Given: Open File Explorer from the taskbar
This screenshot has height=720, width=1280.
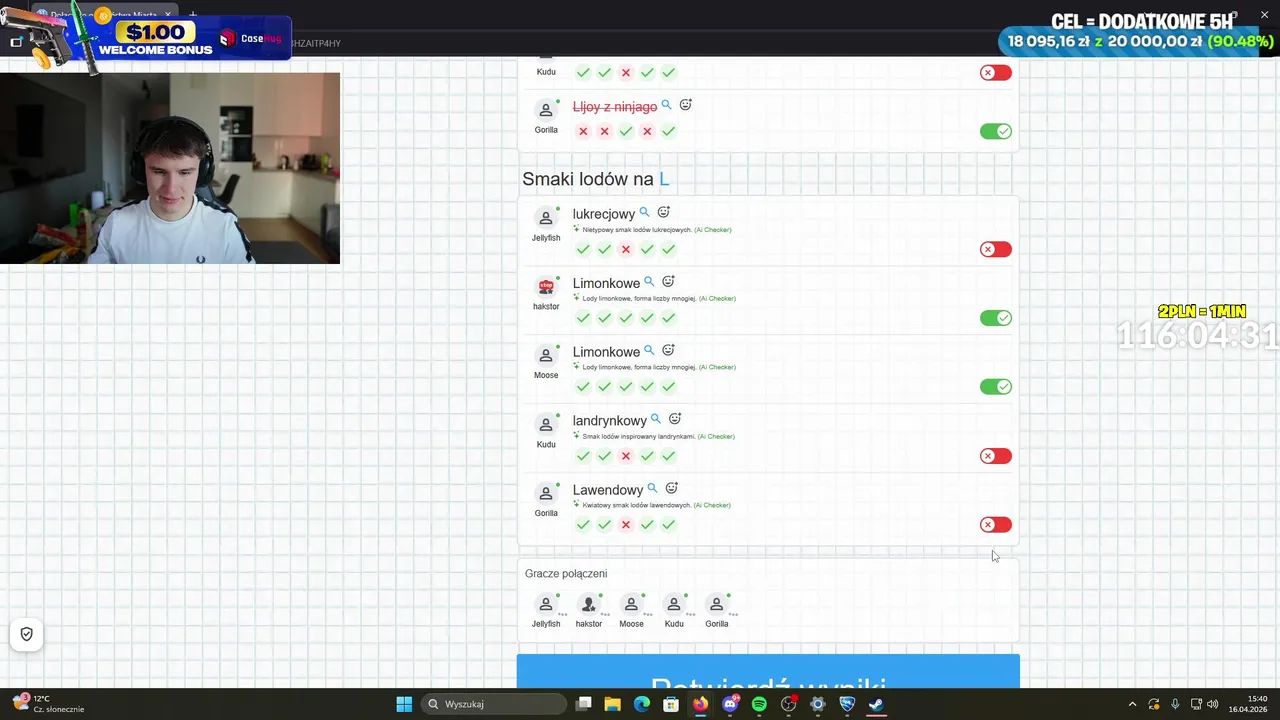Looking at the screenshot, I should pyautogui.click(x=613, y=704).
